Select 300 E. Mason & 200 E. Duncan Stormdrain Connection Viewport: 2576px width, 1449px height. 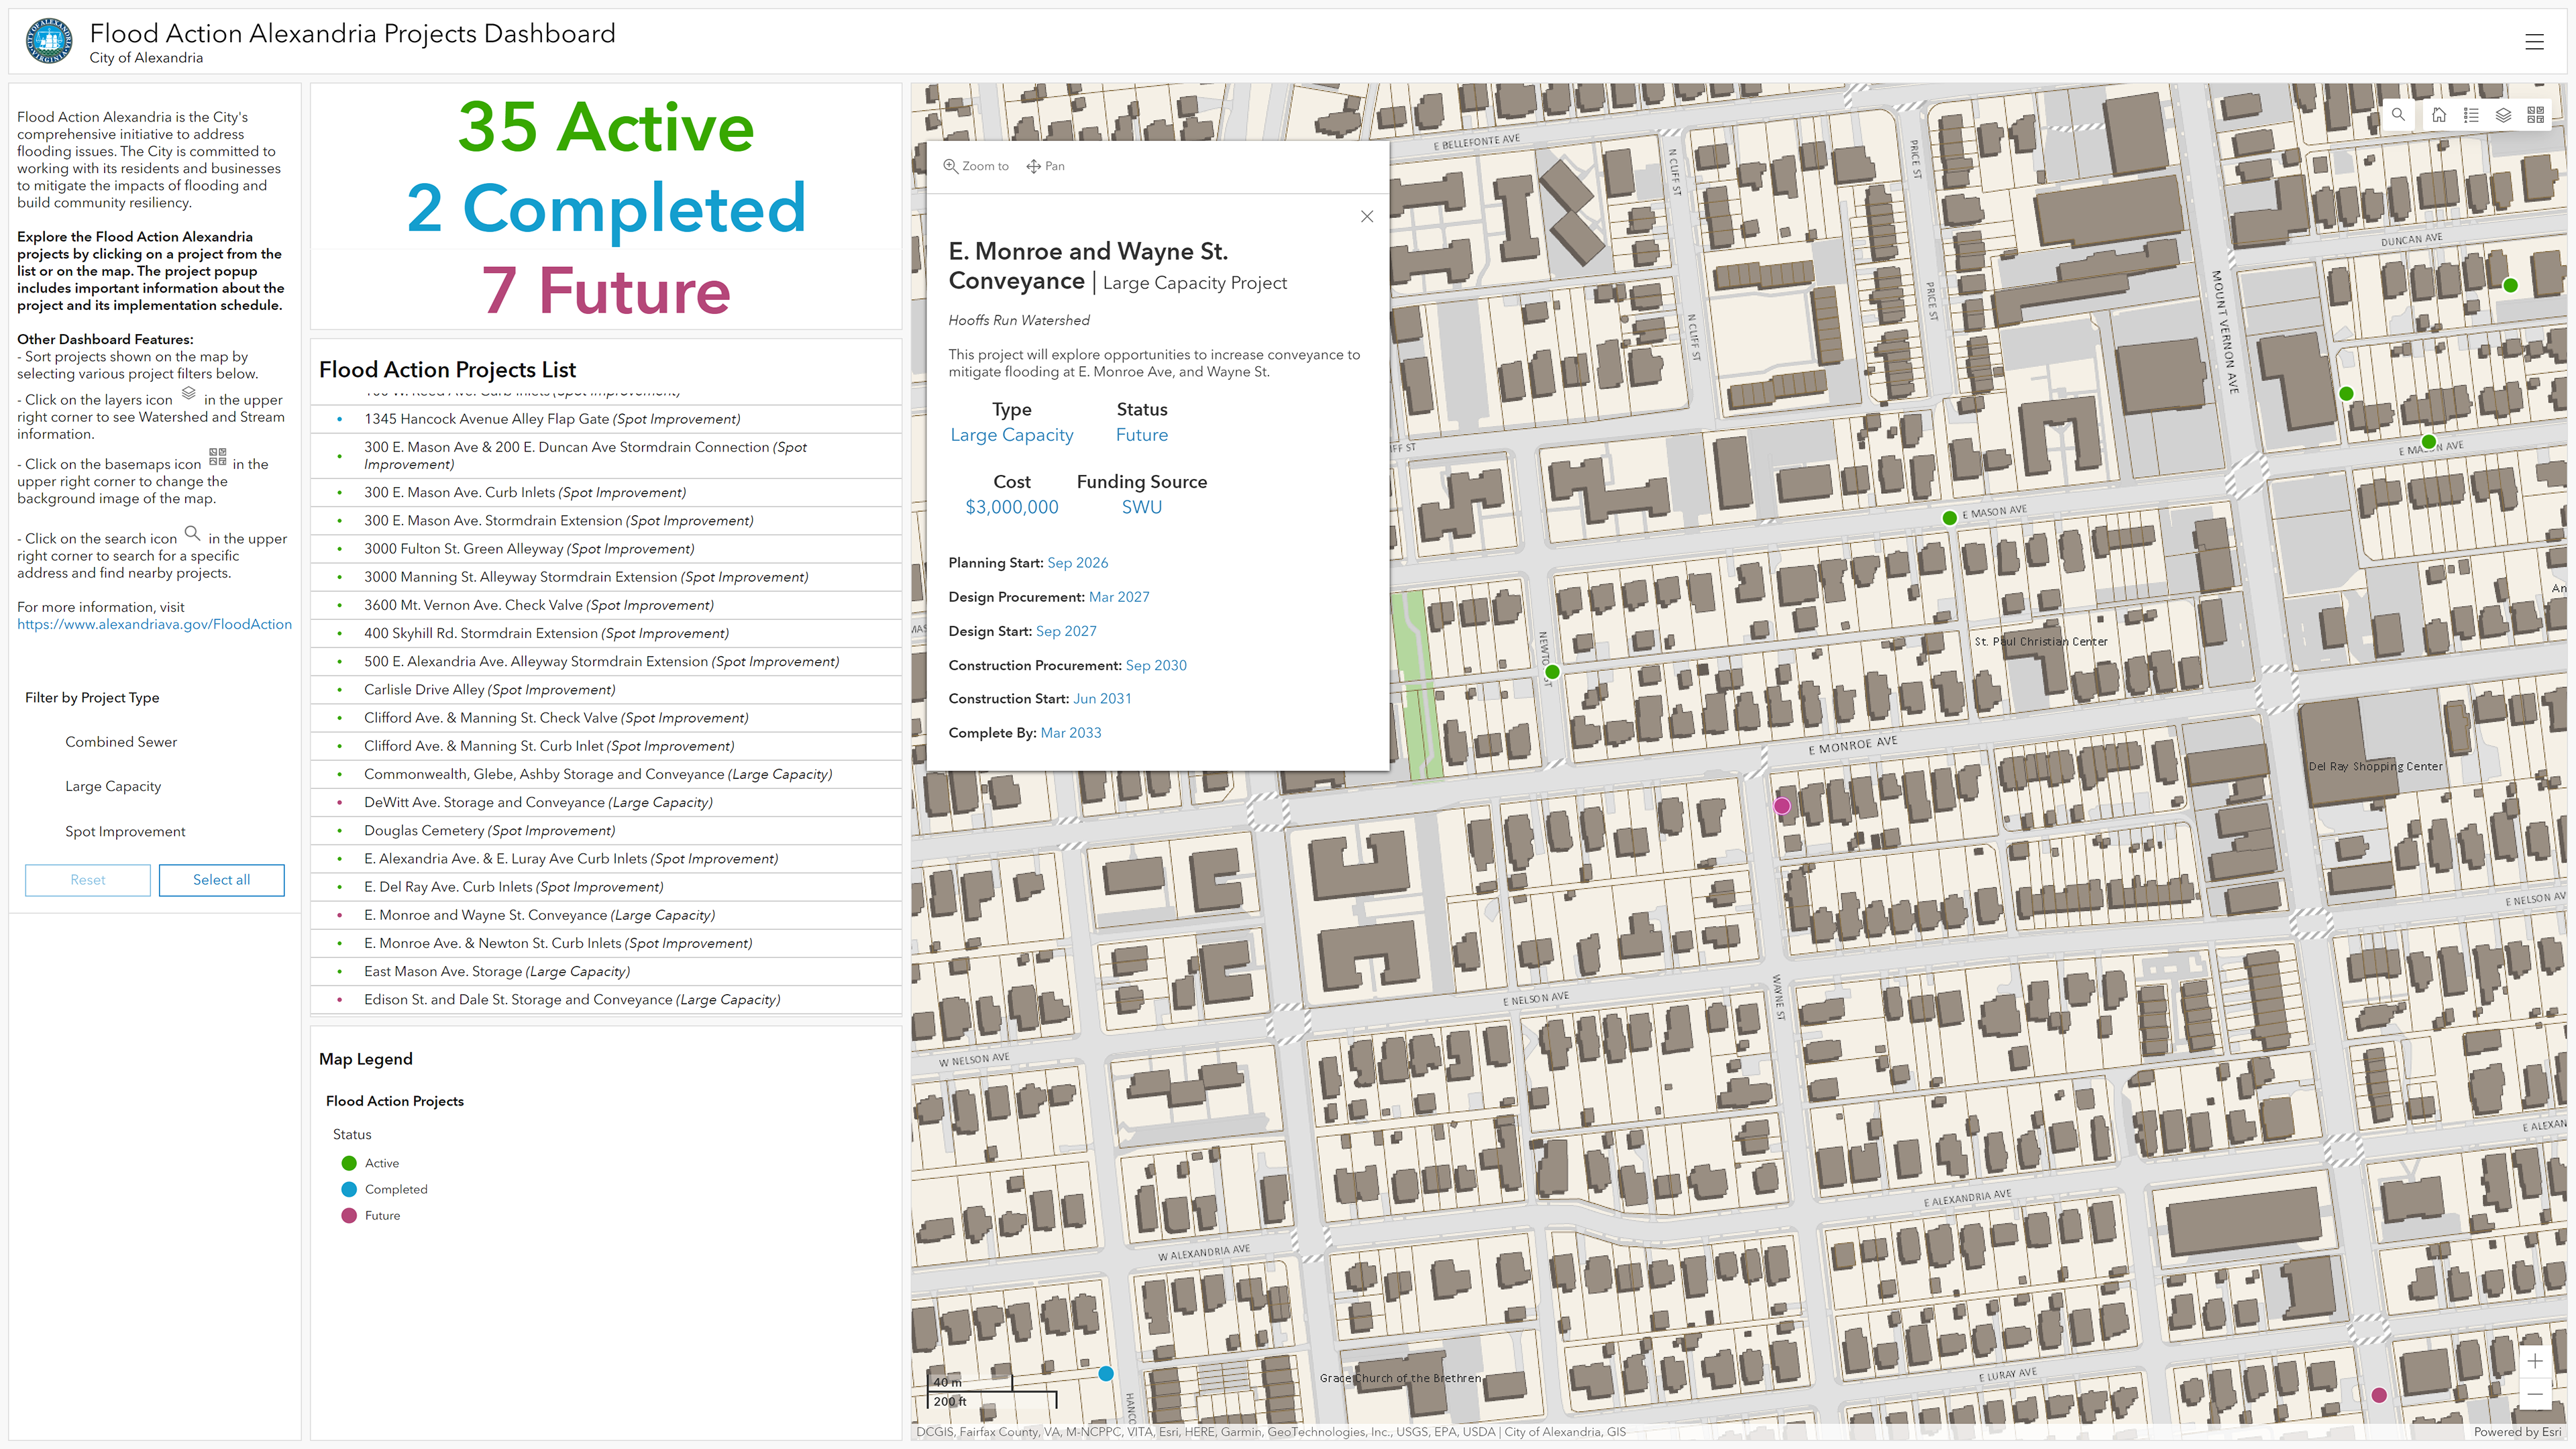click(x=606, y=455)
